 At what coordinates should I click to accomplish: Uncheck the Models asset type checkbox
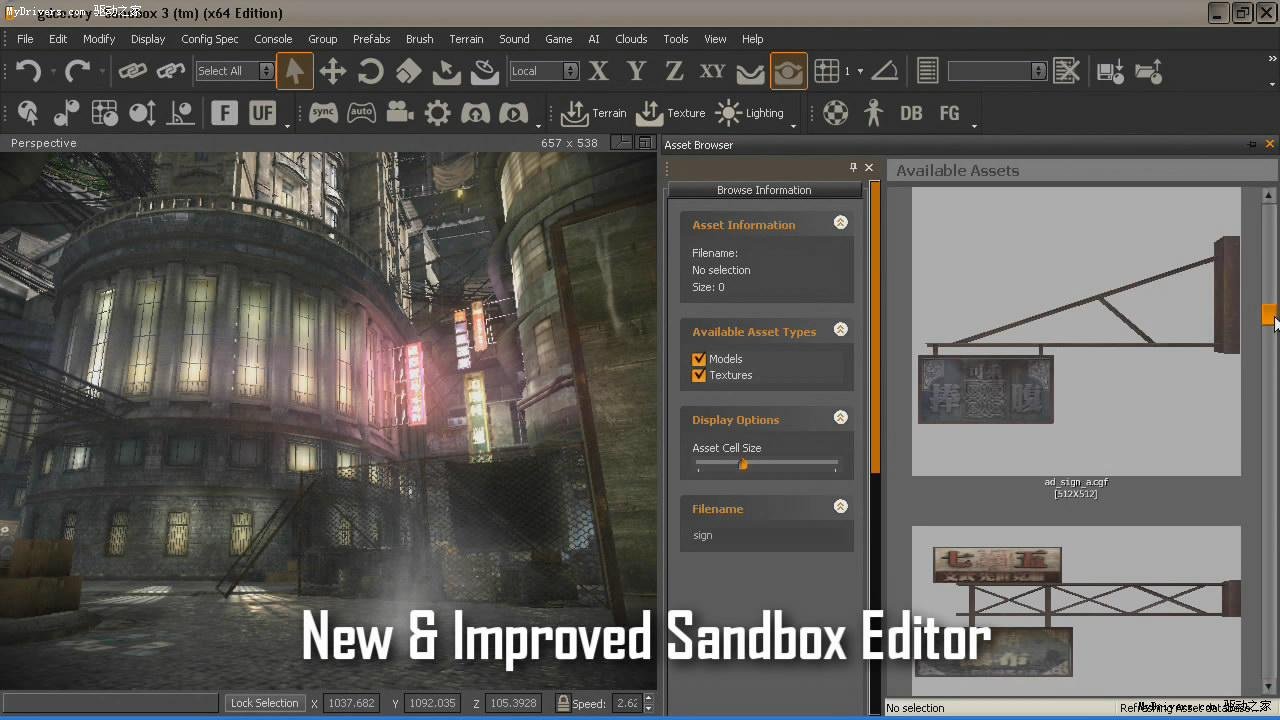click(699, 358)
